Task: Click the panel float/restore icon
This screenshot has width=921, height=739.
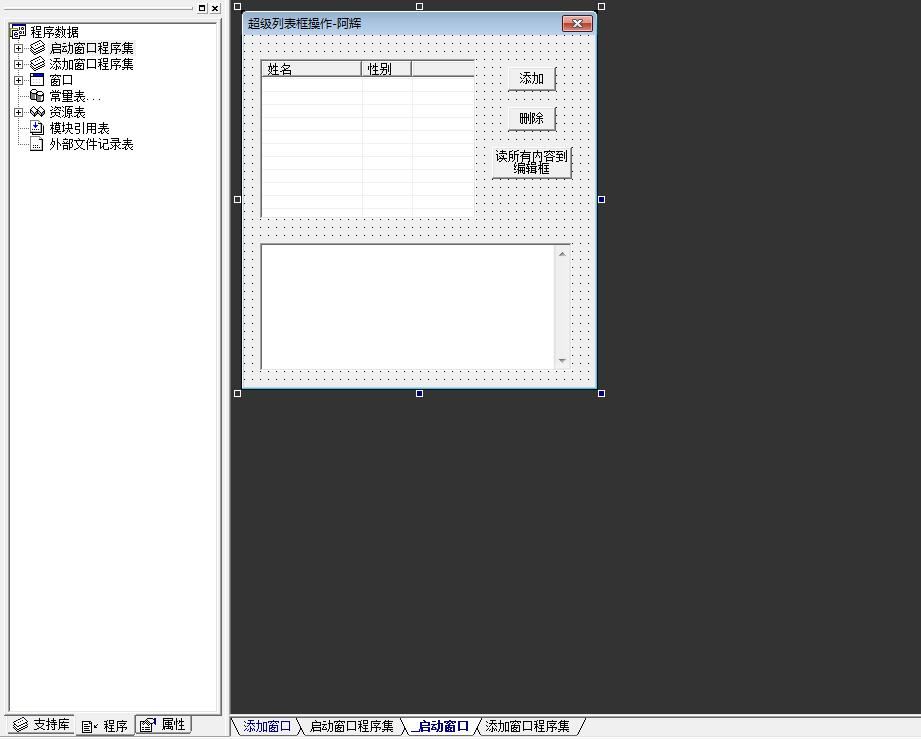Action: [201, 8]
